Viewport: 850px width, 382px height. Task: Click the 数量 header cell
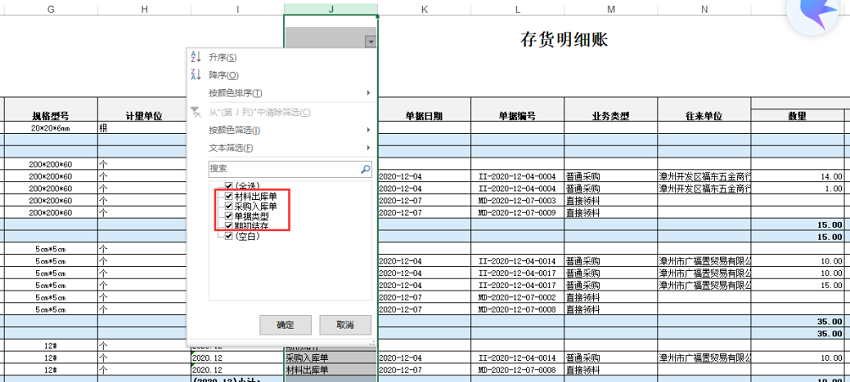(797, 115)
